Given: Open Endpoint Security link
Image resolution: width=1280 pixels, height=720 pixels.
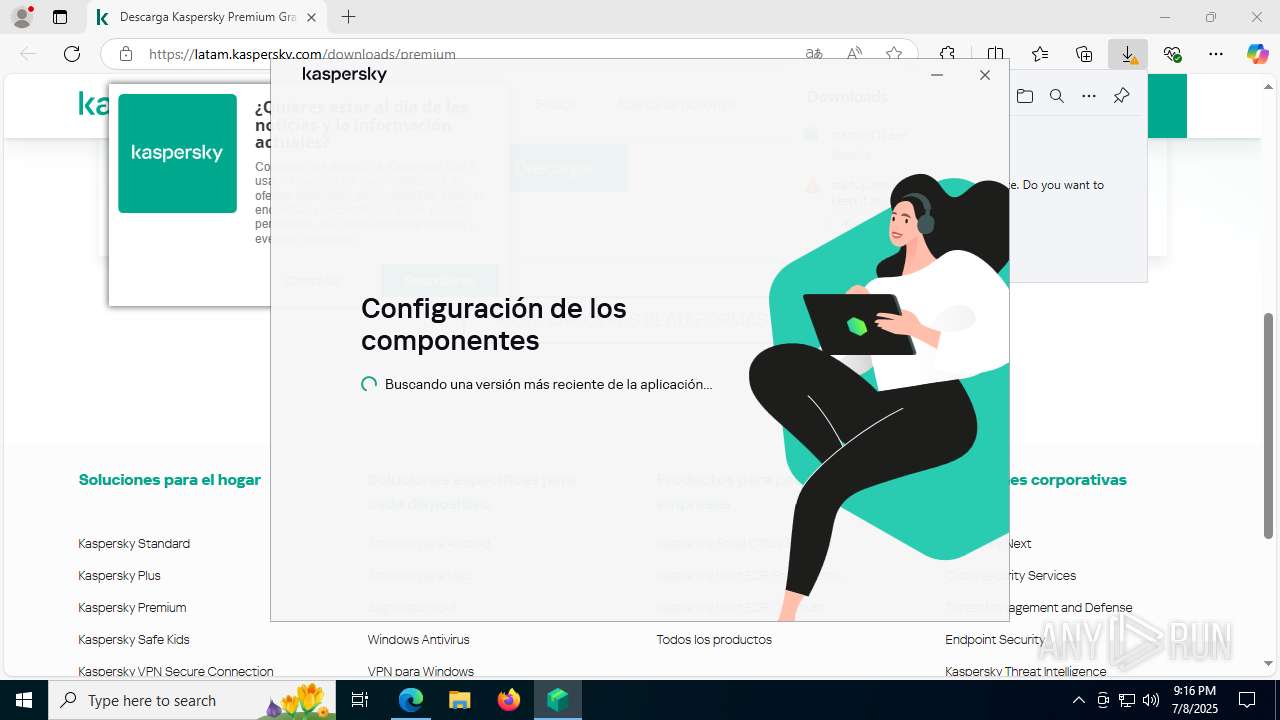Looking at the screenshot, I should pos(994,639).
